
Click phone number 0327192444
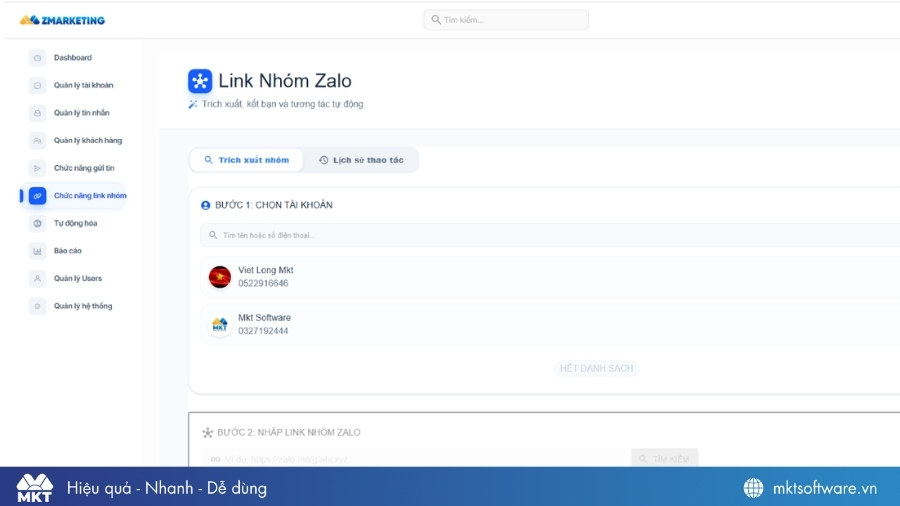263,331
